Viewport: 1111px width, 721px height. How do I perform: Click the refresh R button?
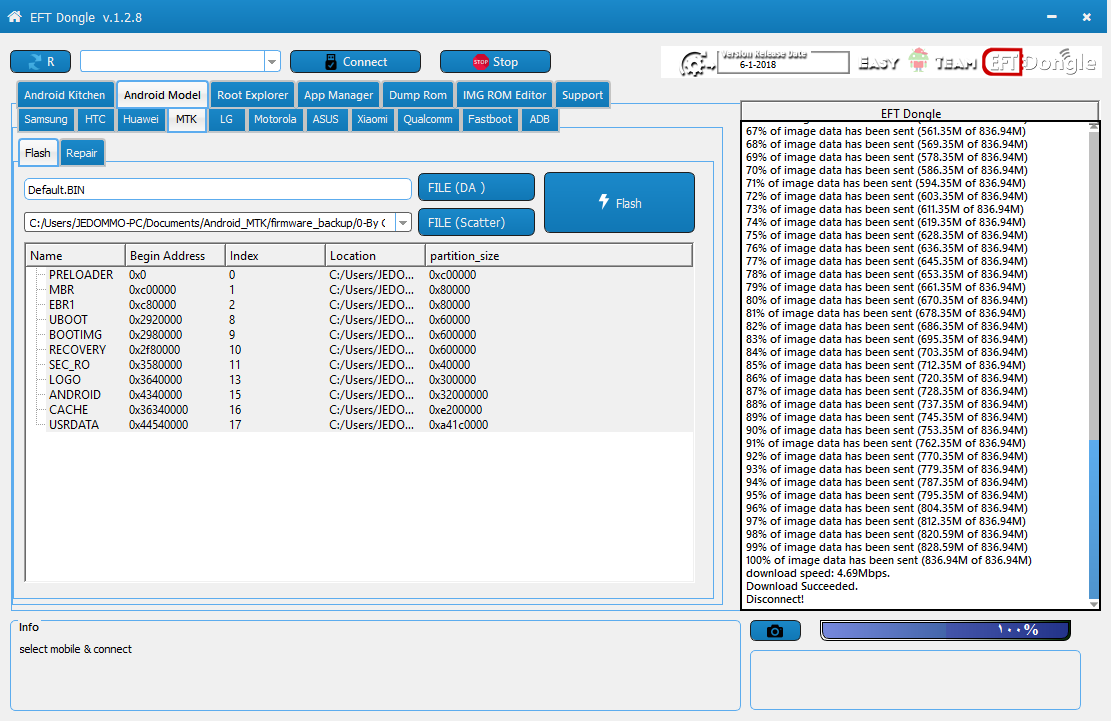(x=40, y=62)
